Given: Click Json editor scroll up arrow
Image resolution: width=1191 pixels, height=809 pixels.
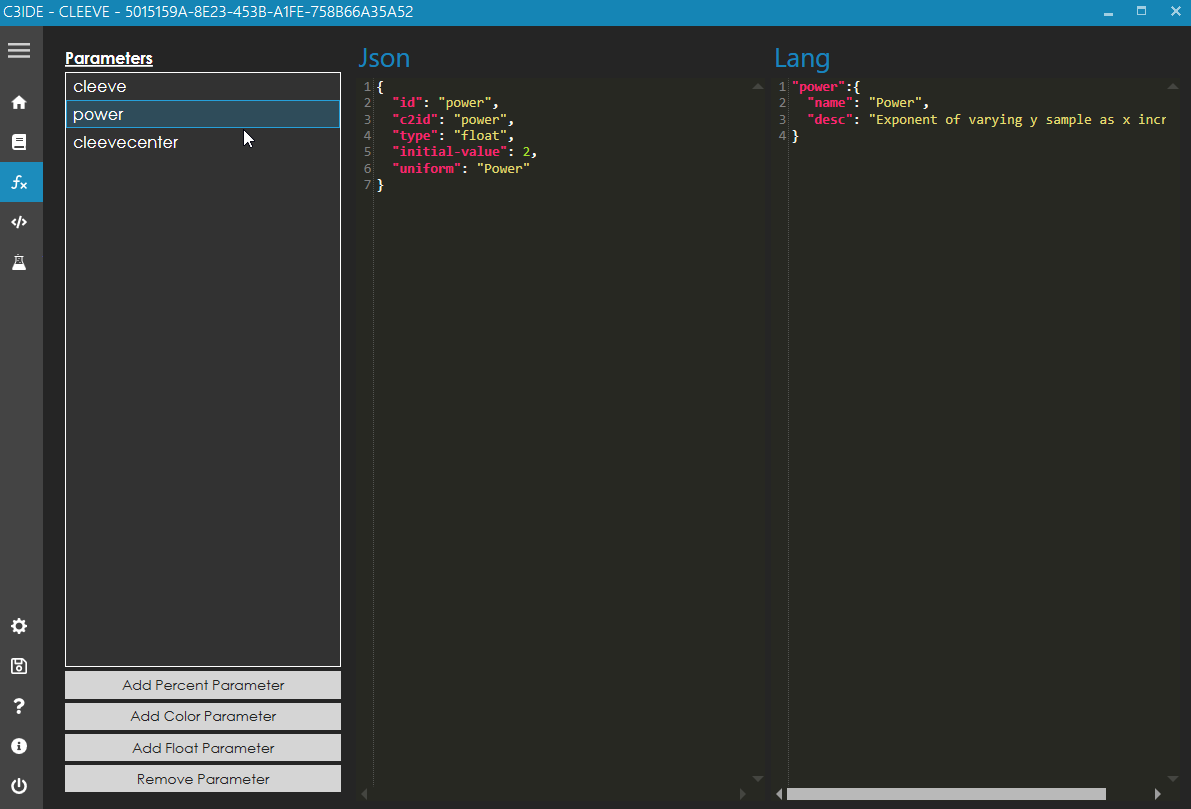Looking at the screenshot, I should point(757,87).
